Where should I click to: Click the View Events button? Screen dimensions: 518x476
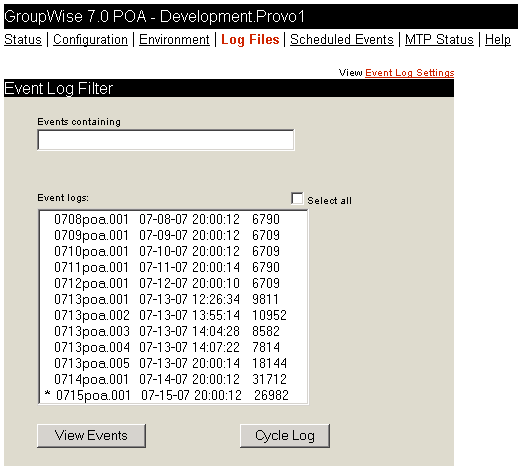(91, 436)
